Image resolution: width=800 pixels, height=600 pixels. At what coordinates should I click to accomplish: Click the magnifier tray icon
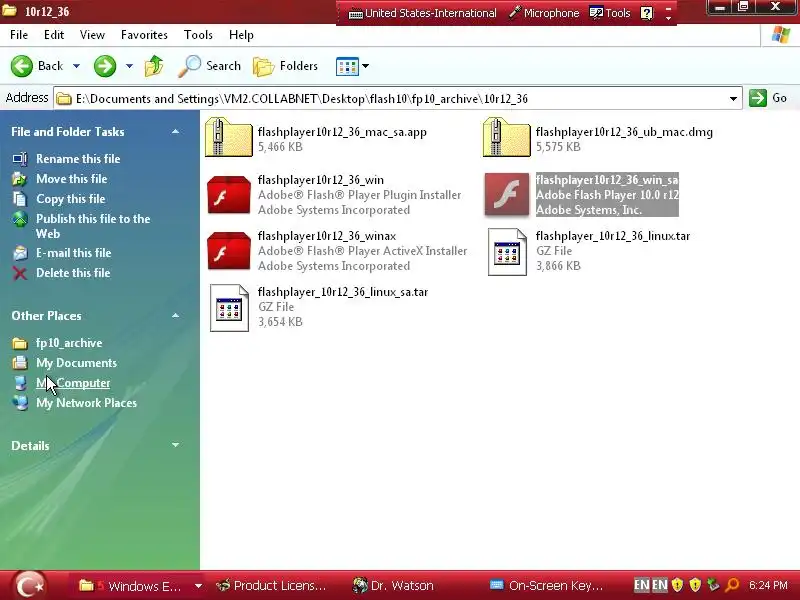pos(732,585)
